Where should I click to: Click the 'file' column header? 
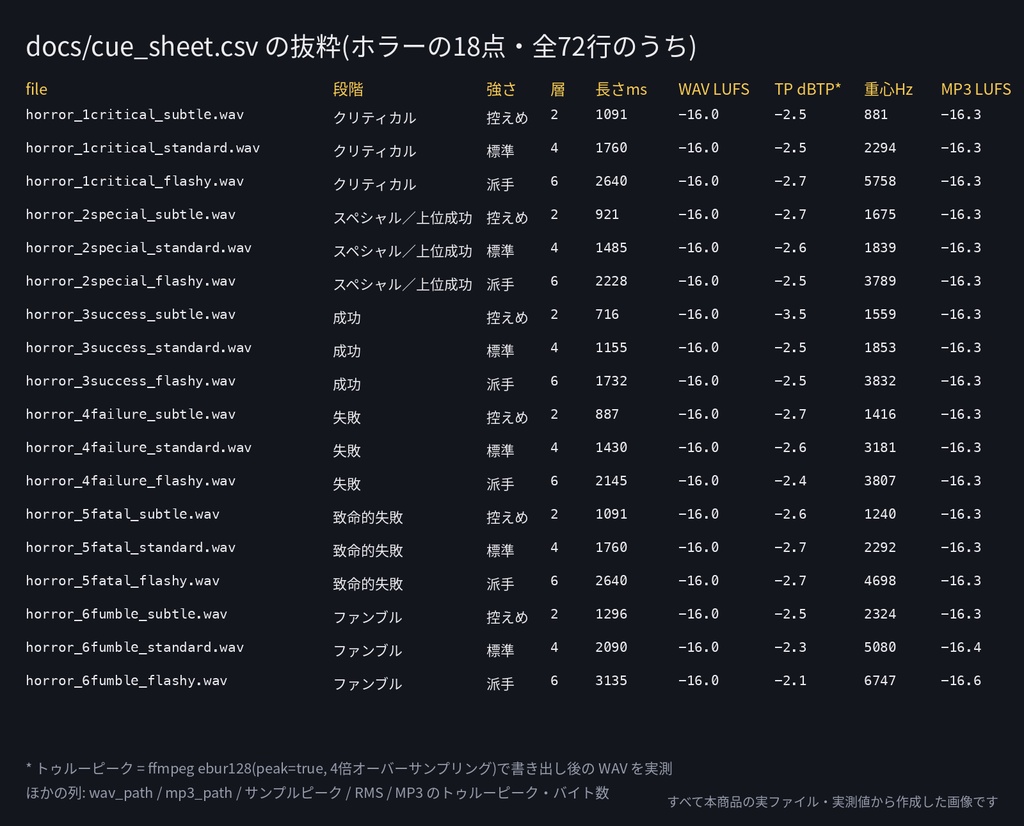click(37, 89)
